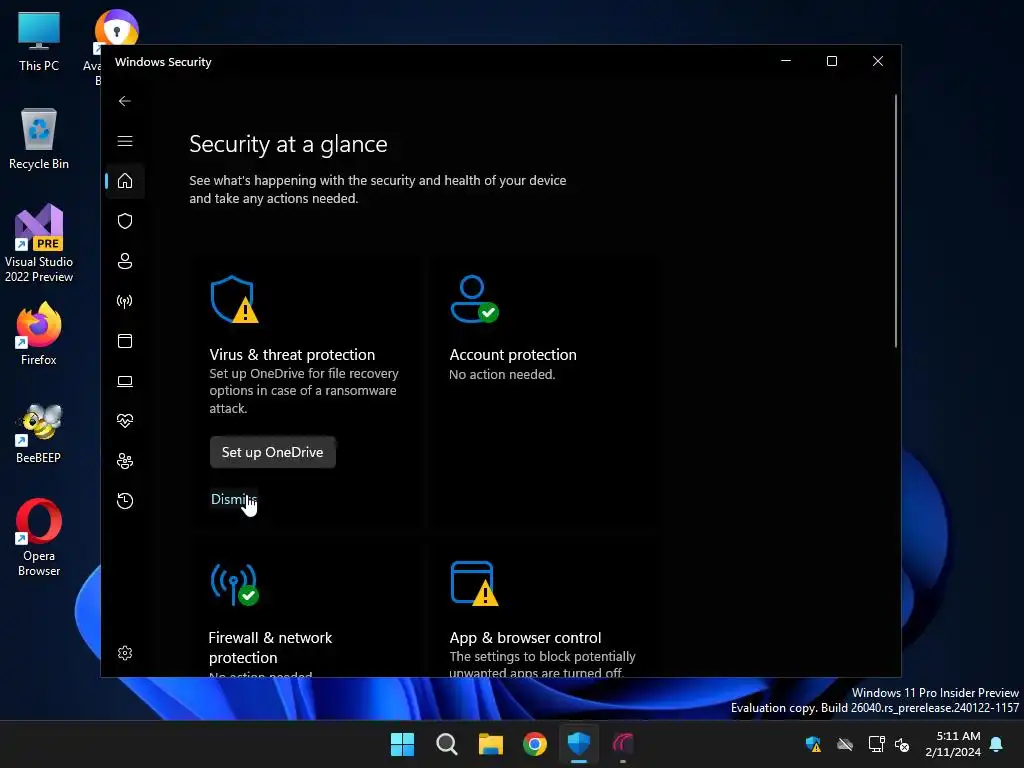Open File Explorer from taskbar

(490, 744)
